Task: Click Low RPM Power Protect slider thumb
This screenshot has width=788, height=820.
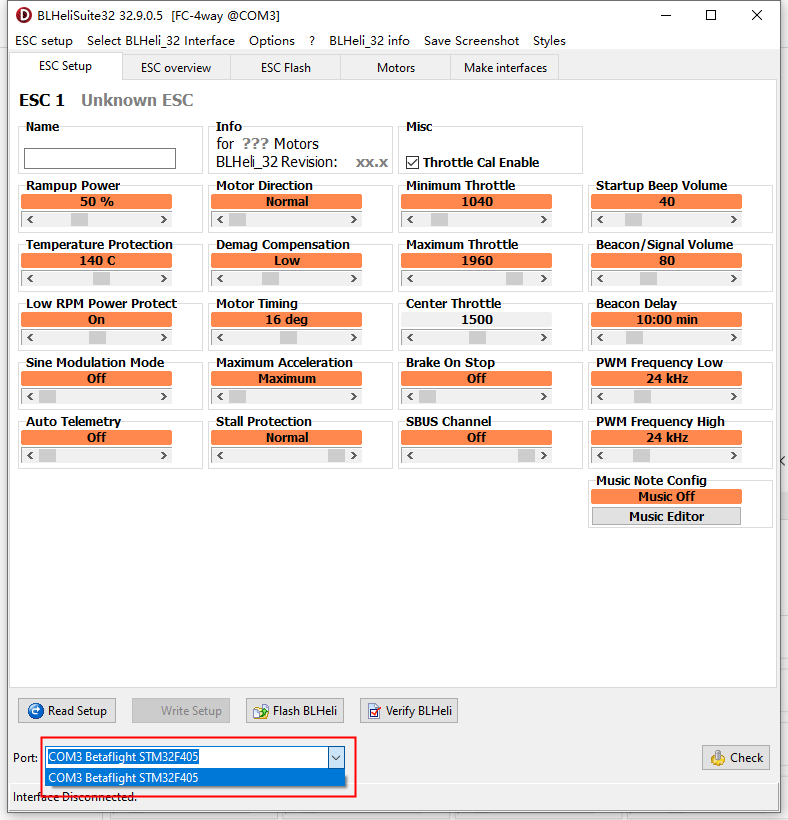Action: 97,338
